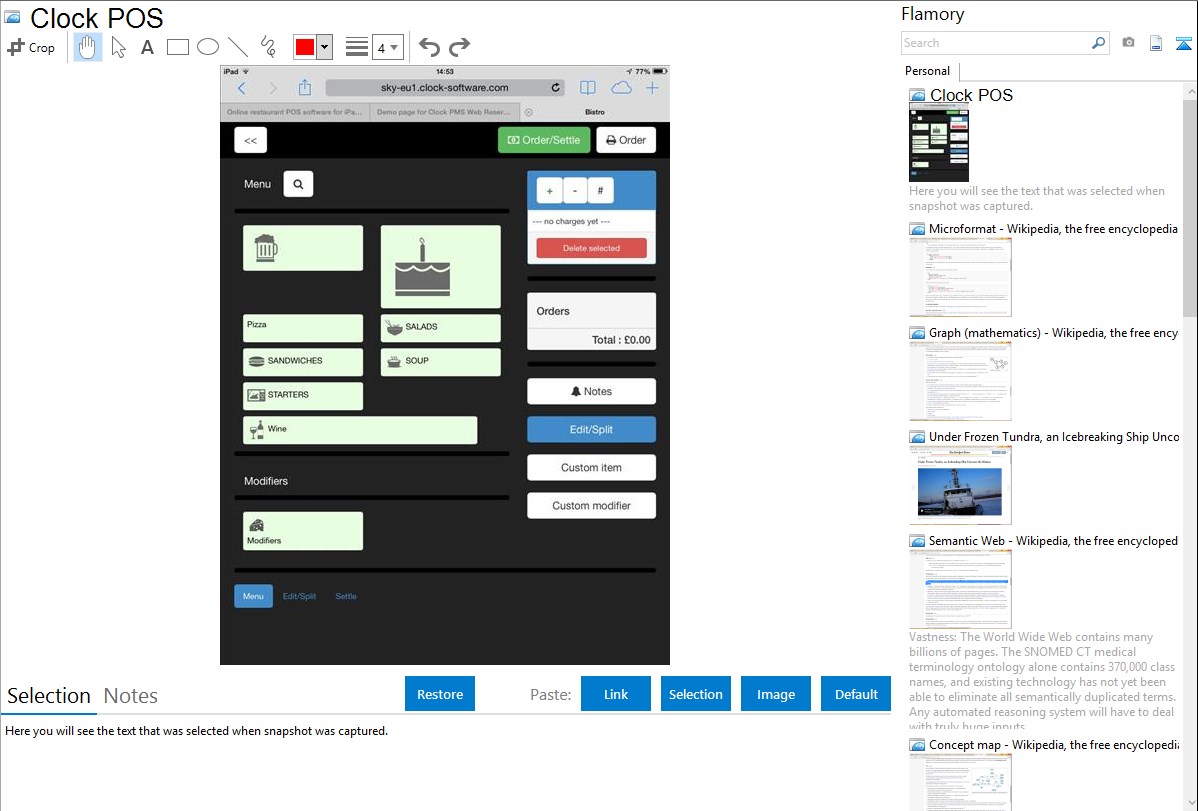Click the Safari reload icon

point(555,88)
